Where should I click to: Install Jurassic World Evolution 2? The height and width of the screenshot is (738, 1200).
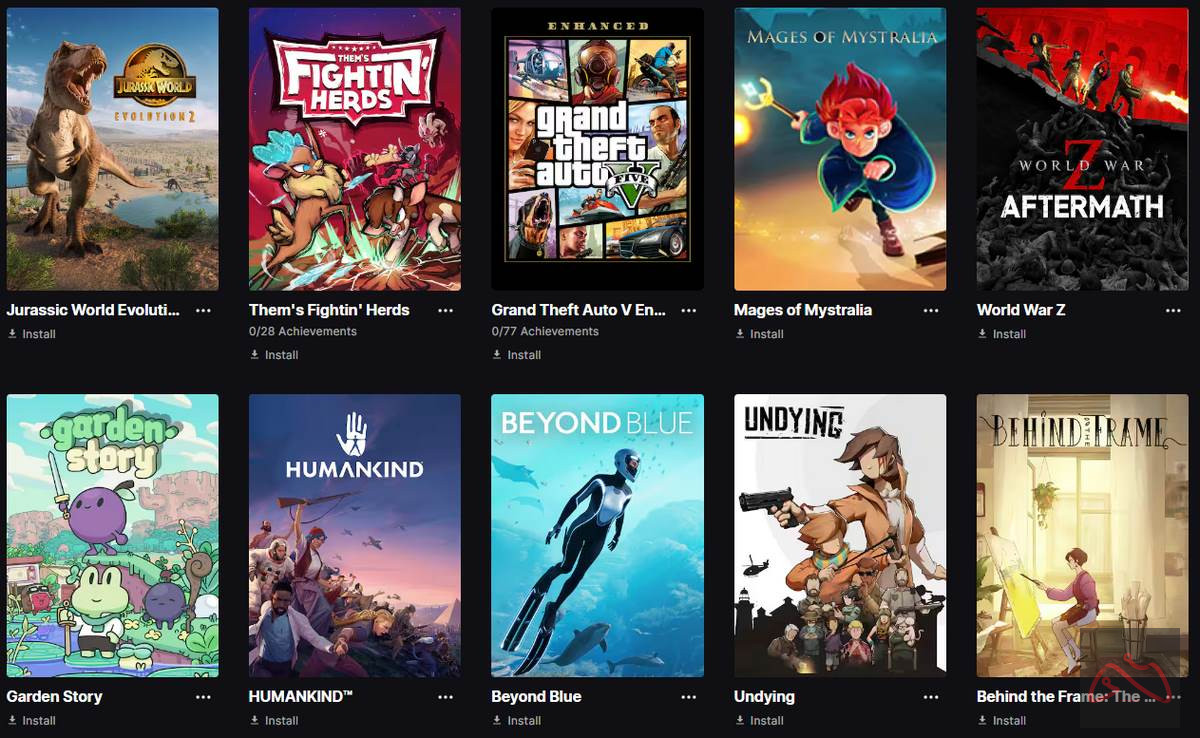pyautogui.click(x=32, y=334)
